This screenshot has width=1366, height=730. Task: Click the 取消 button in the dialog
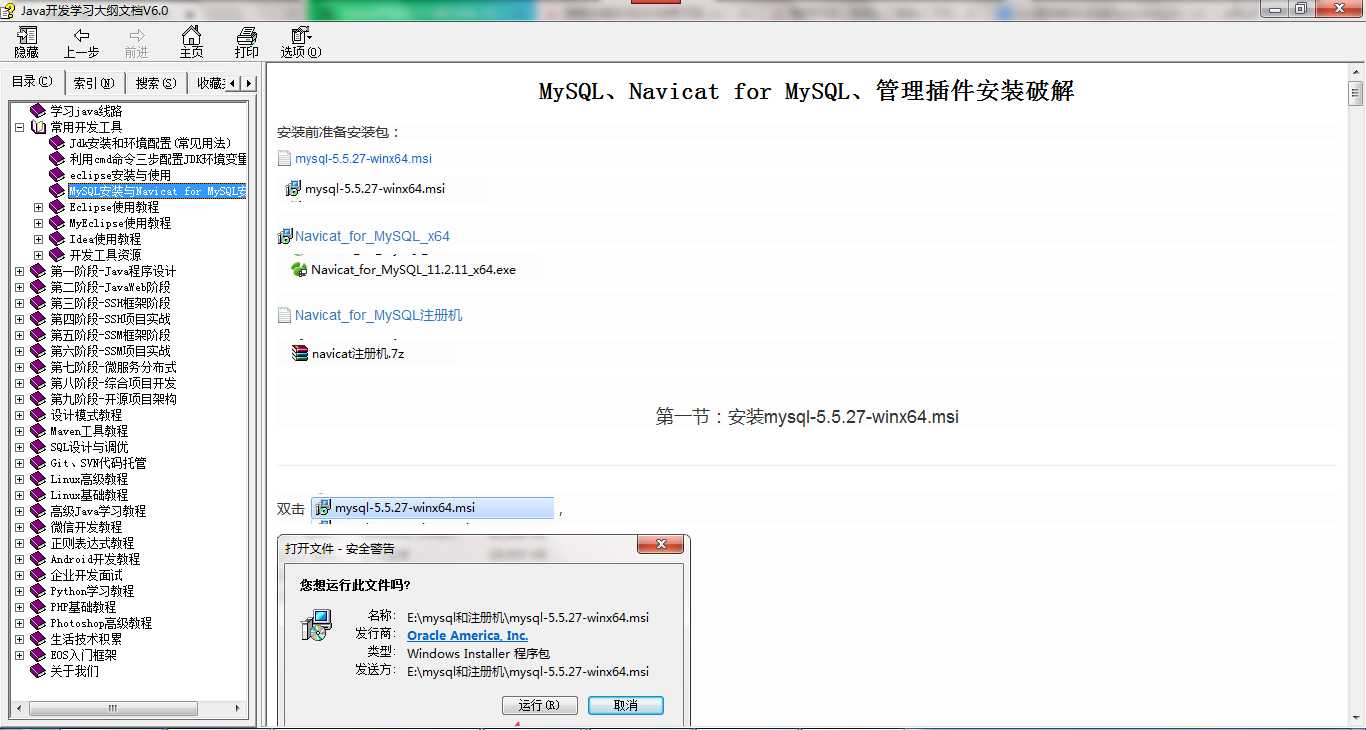626,705
